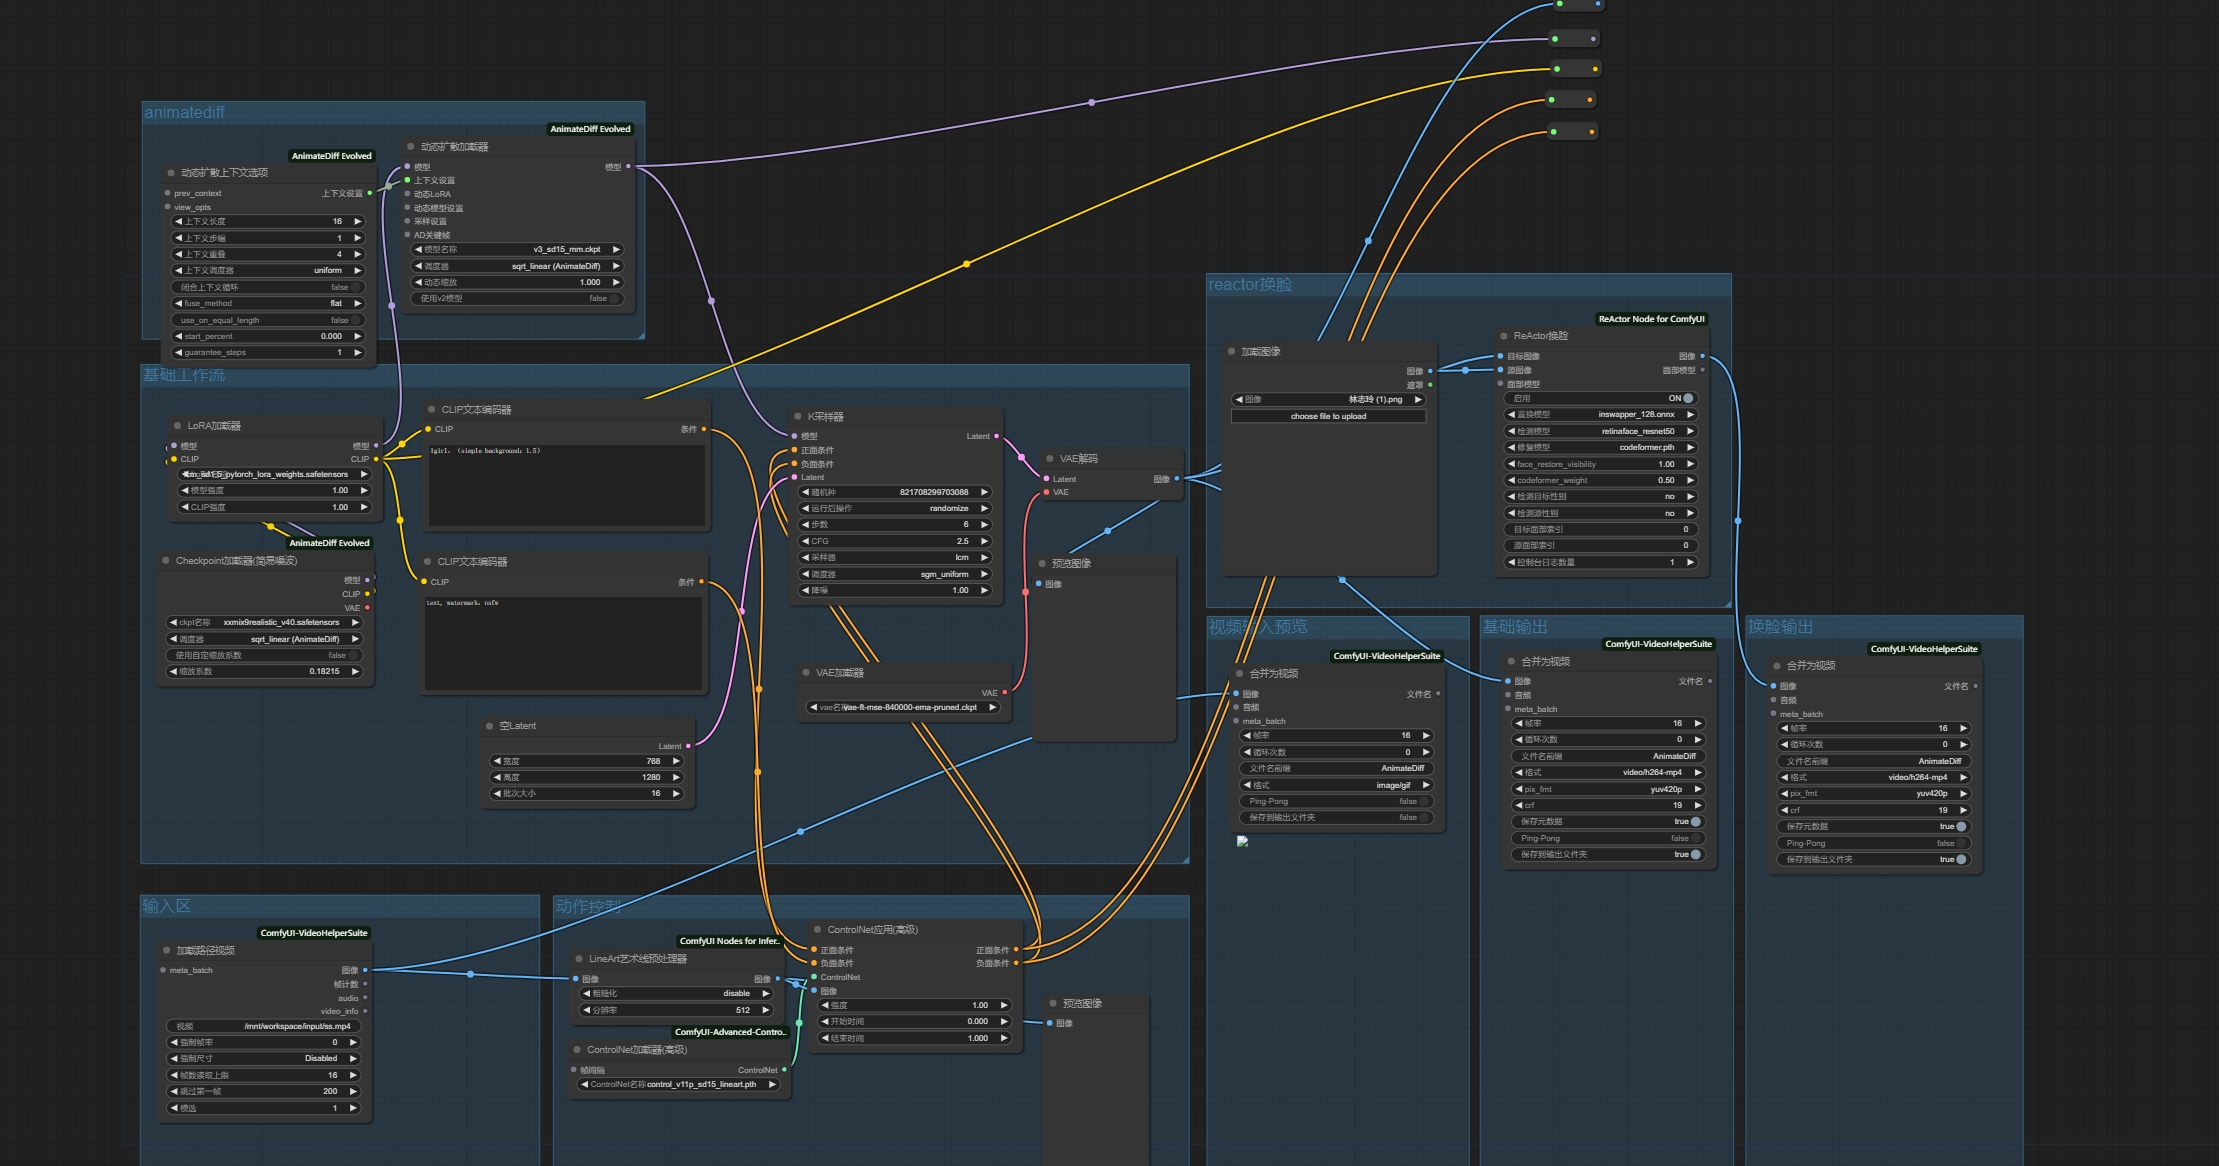Click the VAE加载器 node title dot
This screenshot has width=2219, height=1166.
click(805, 673)
